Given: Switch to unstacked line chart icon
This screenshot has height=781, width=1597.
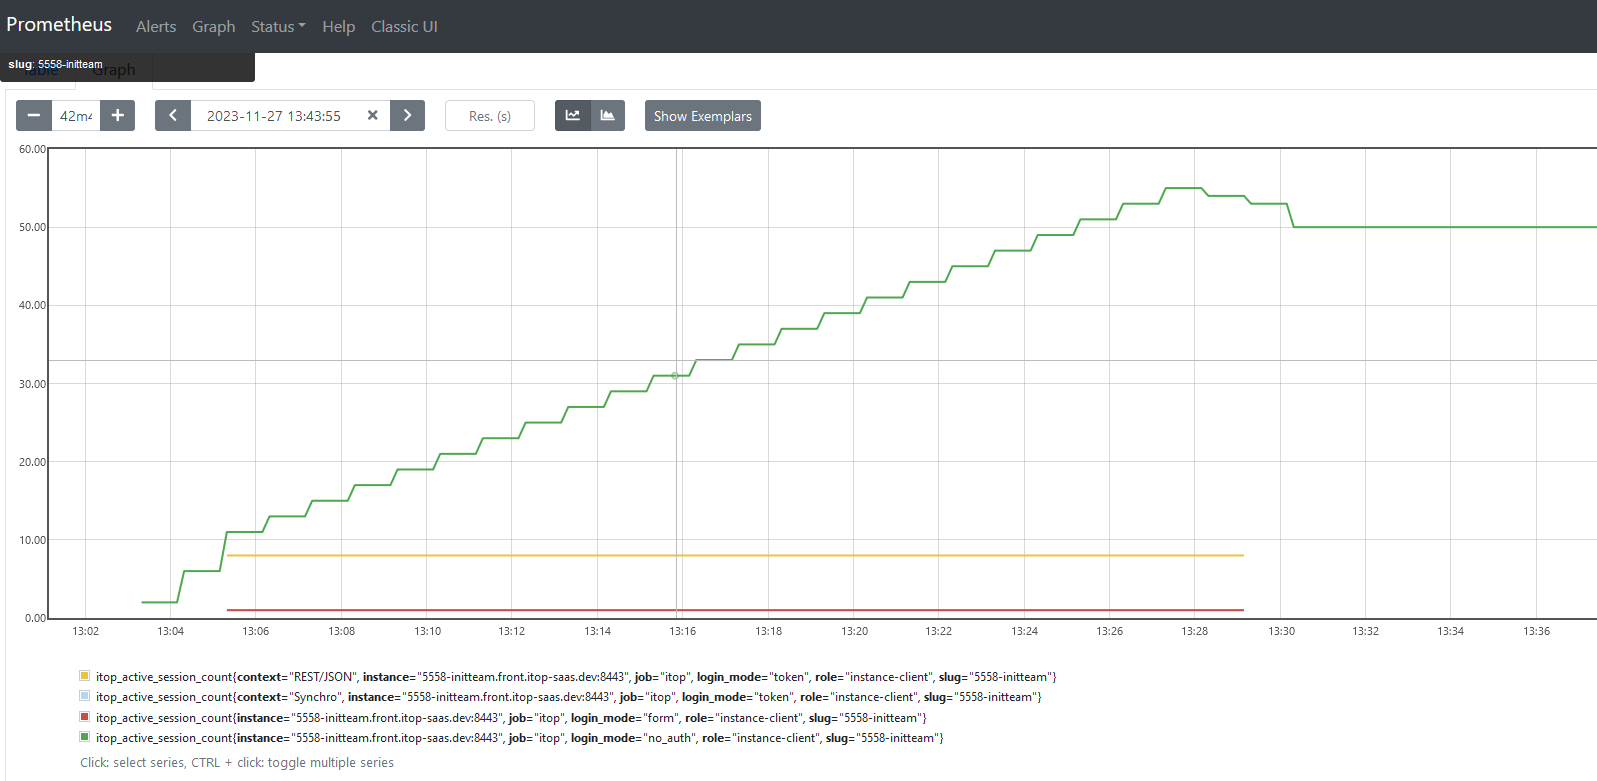Looking at the screenshot, I should coord(573,116).
